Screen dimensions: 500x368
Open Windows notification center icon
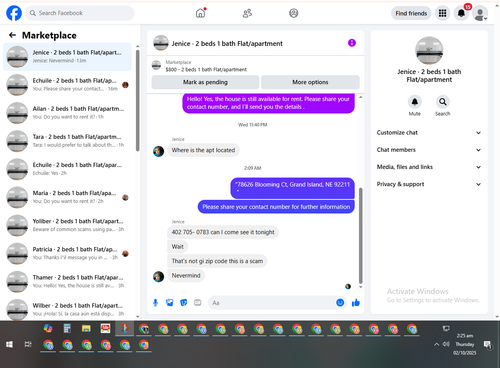[488, 345]
